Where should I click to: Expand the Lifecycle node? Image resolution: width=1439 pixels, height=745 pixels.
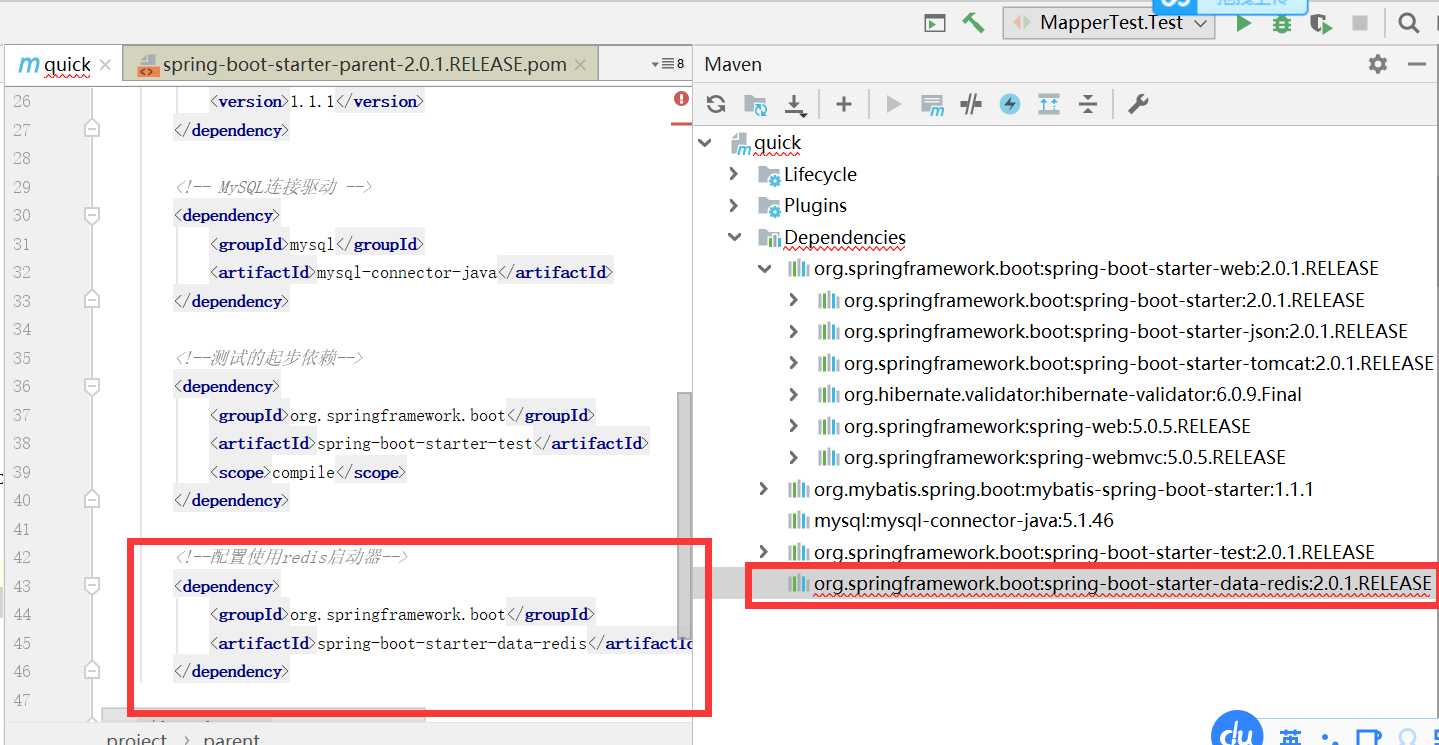[x=735, y=174]
